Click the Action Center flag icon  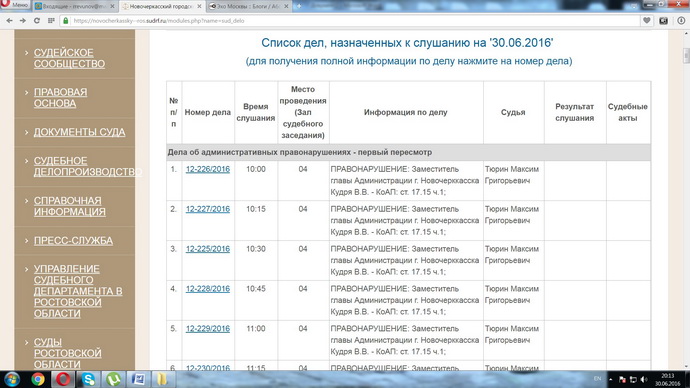coord(622,379)
